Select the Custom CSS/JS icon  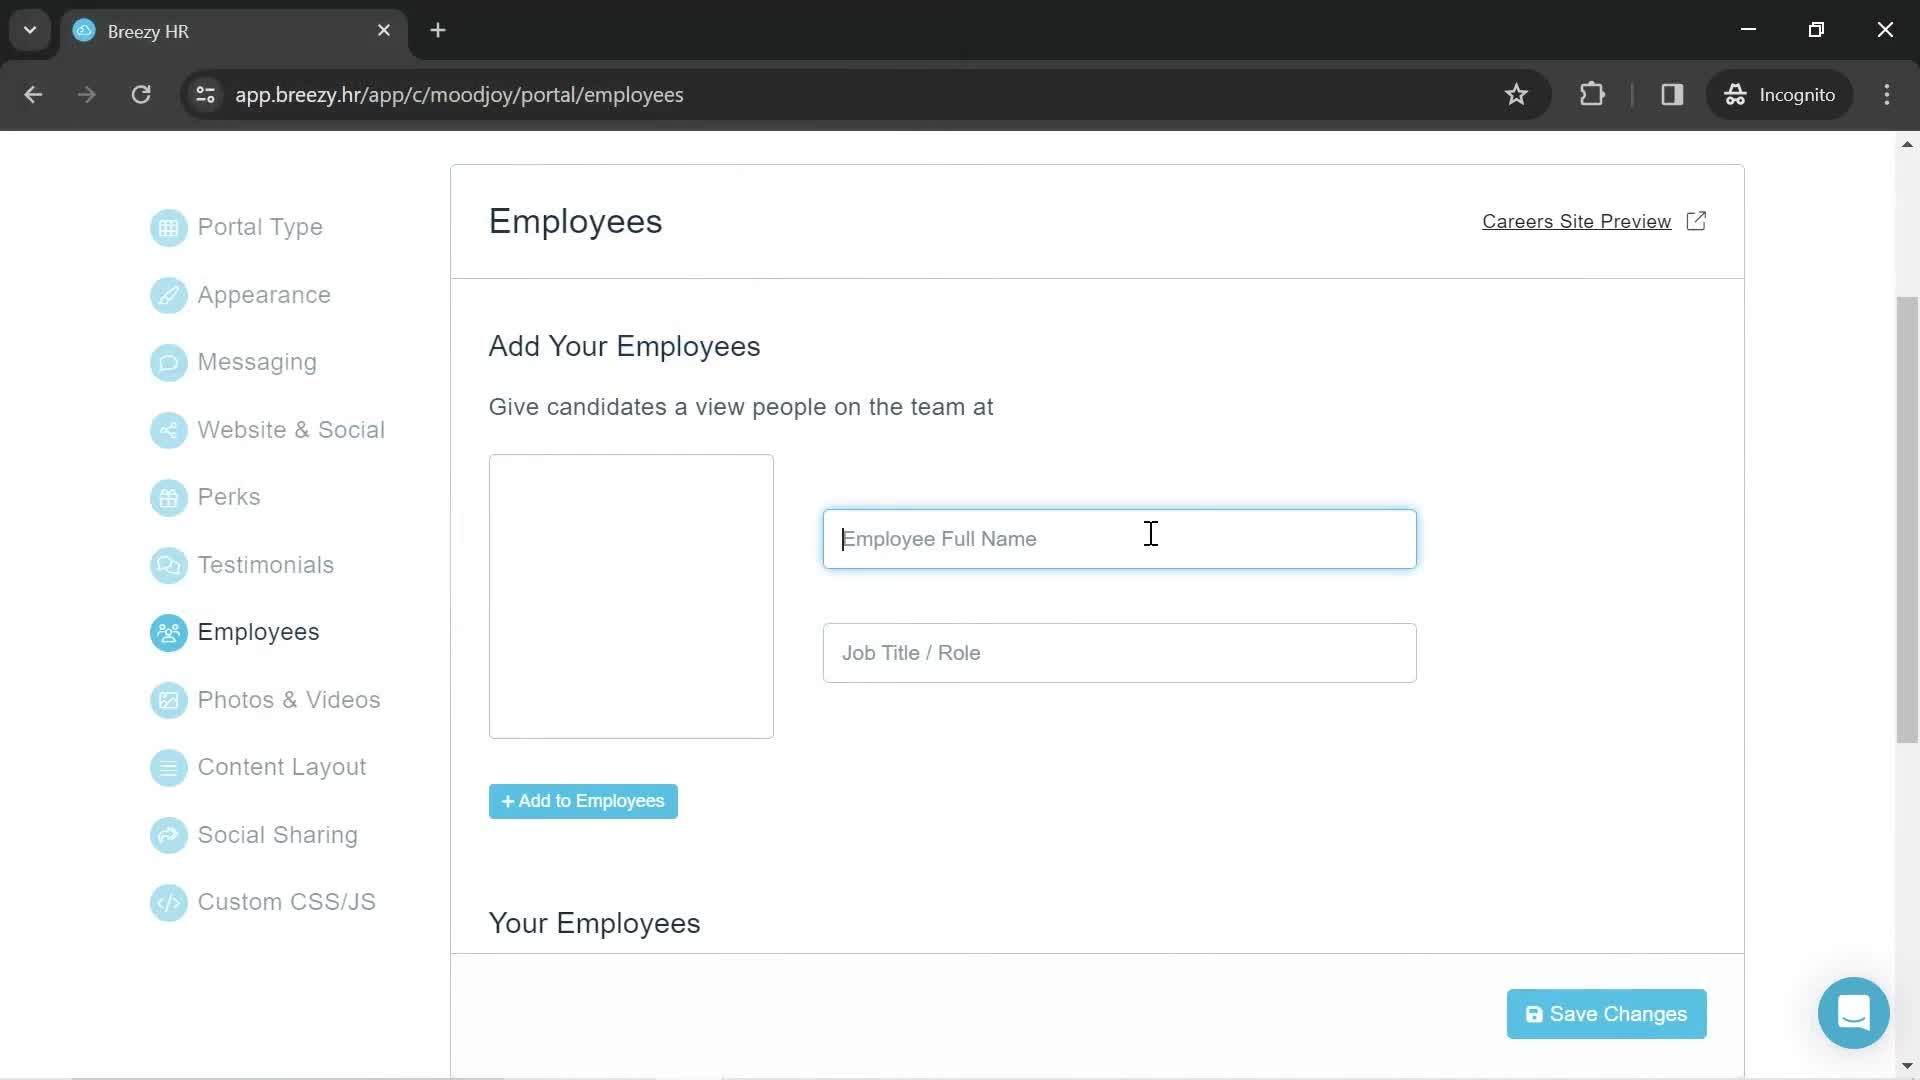pyautogui.click(x=167, y=903)
